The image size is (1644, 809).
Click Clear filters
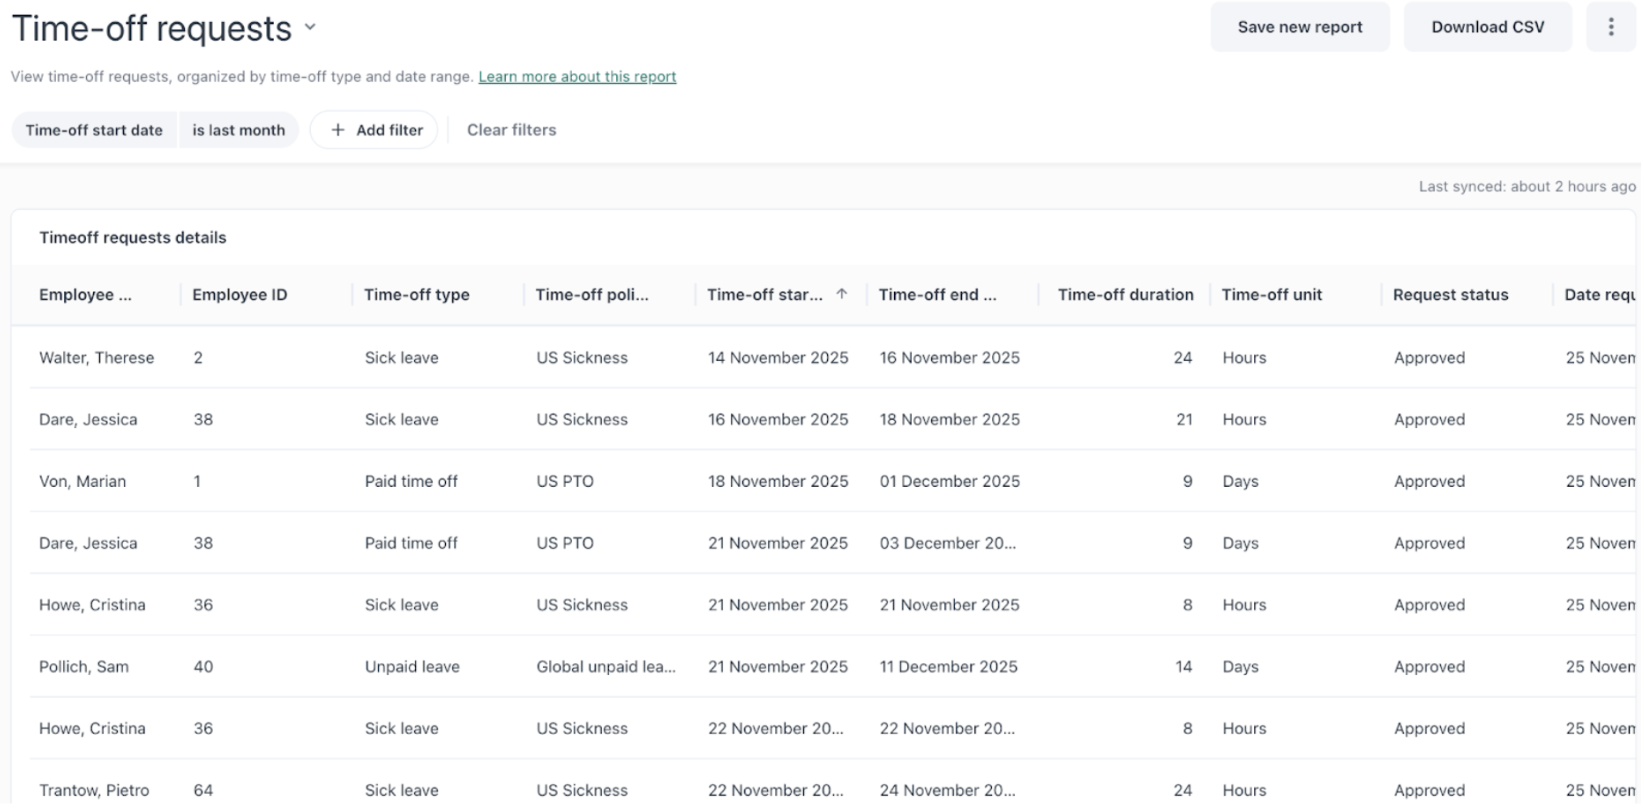pos(511,130)
